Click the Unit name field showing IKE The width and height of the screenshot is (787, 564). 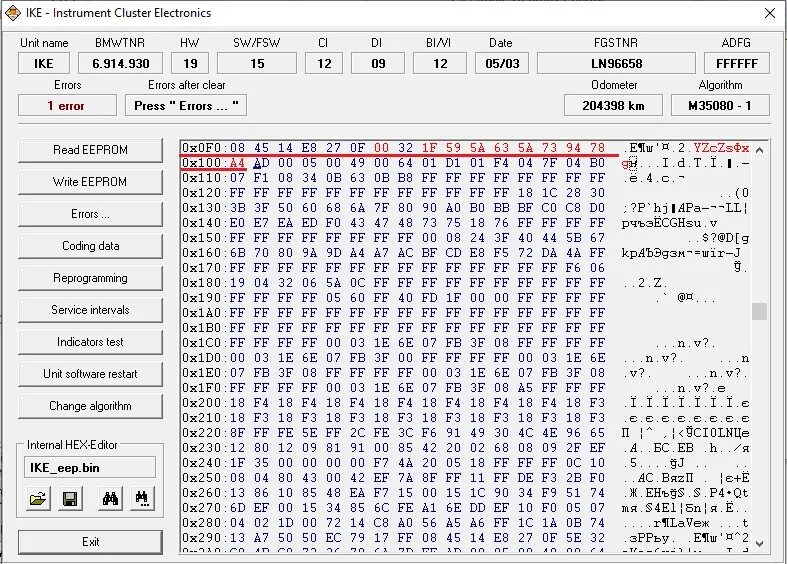(44, 64)
